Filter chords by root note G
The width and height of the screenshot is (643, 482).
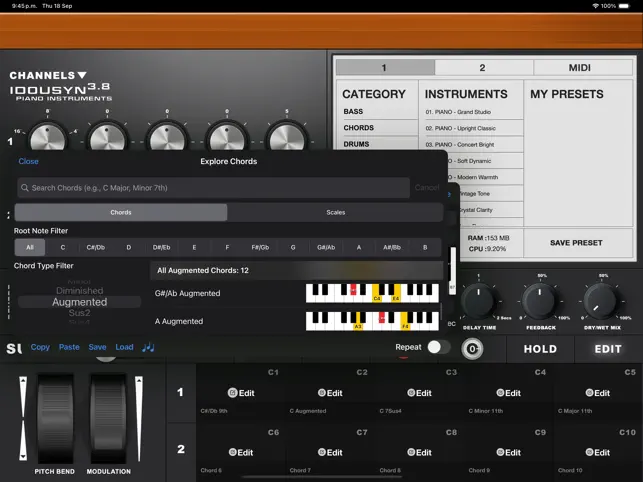pos(293,247)
